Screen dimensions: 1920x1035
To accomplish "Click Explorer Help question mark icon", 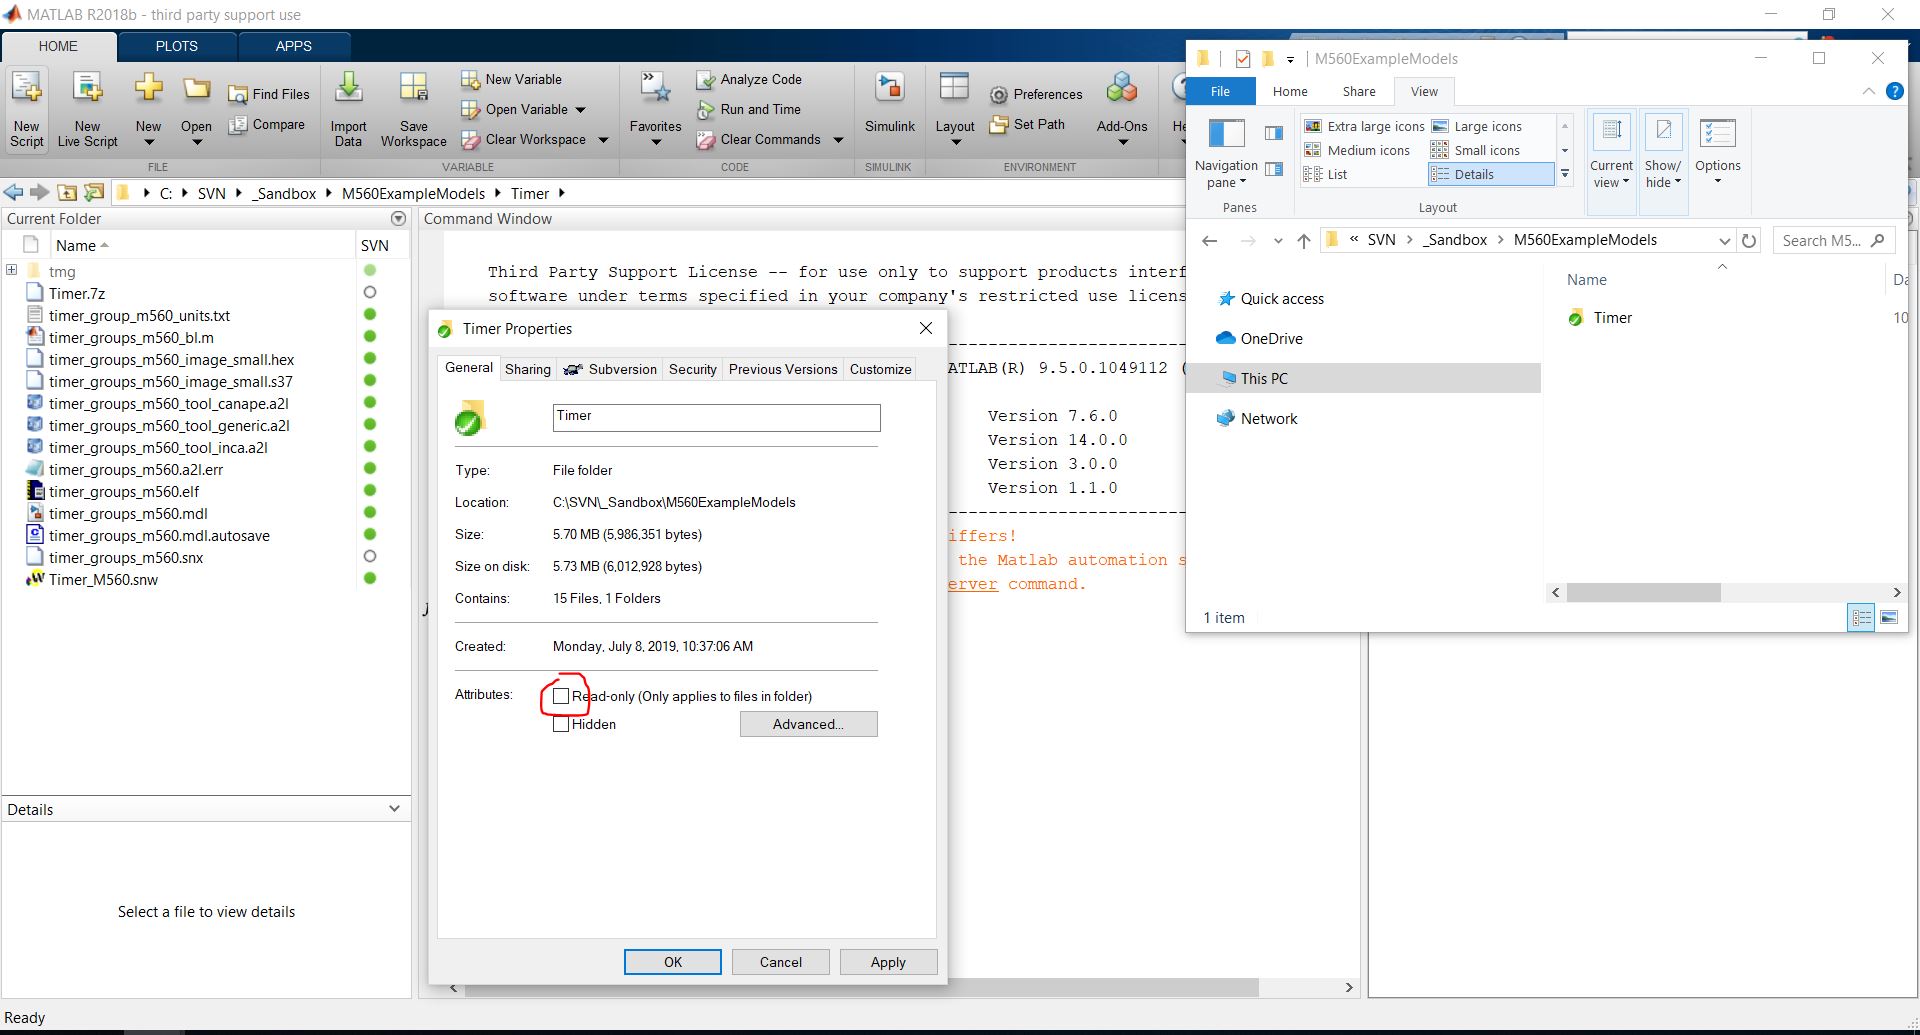I will pos(1894,91).
